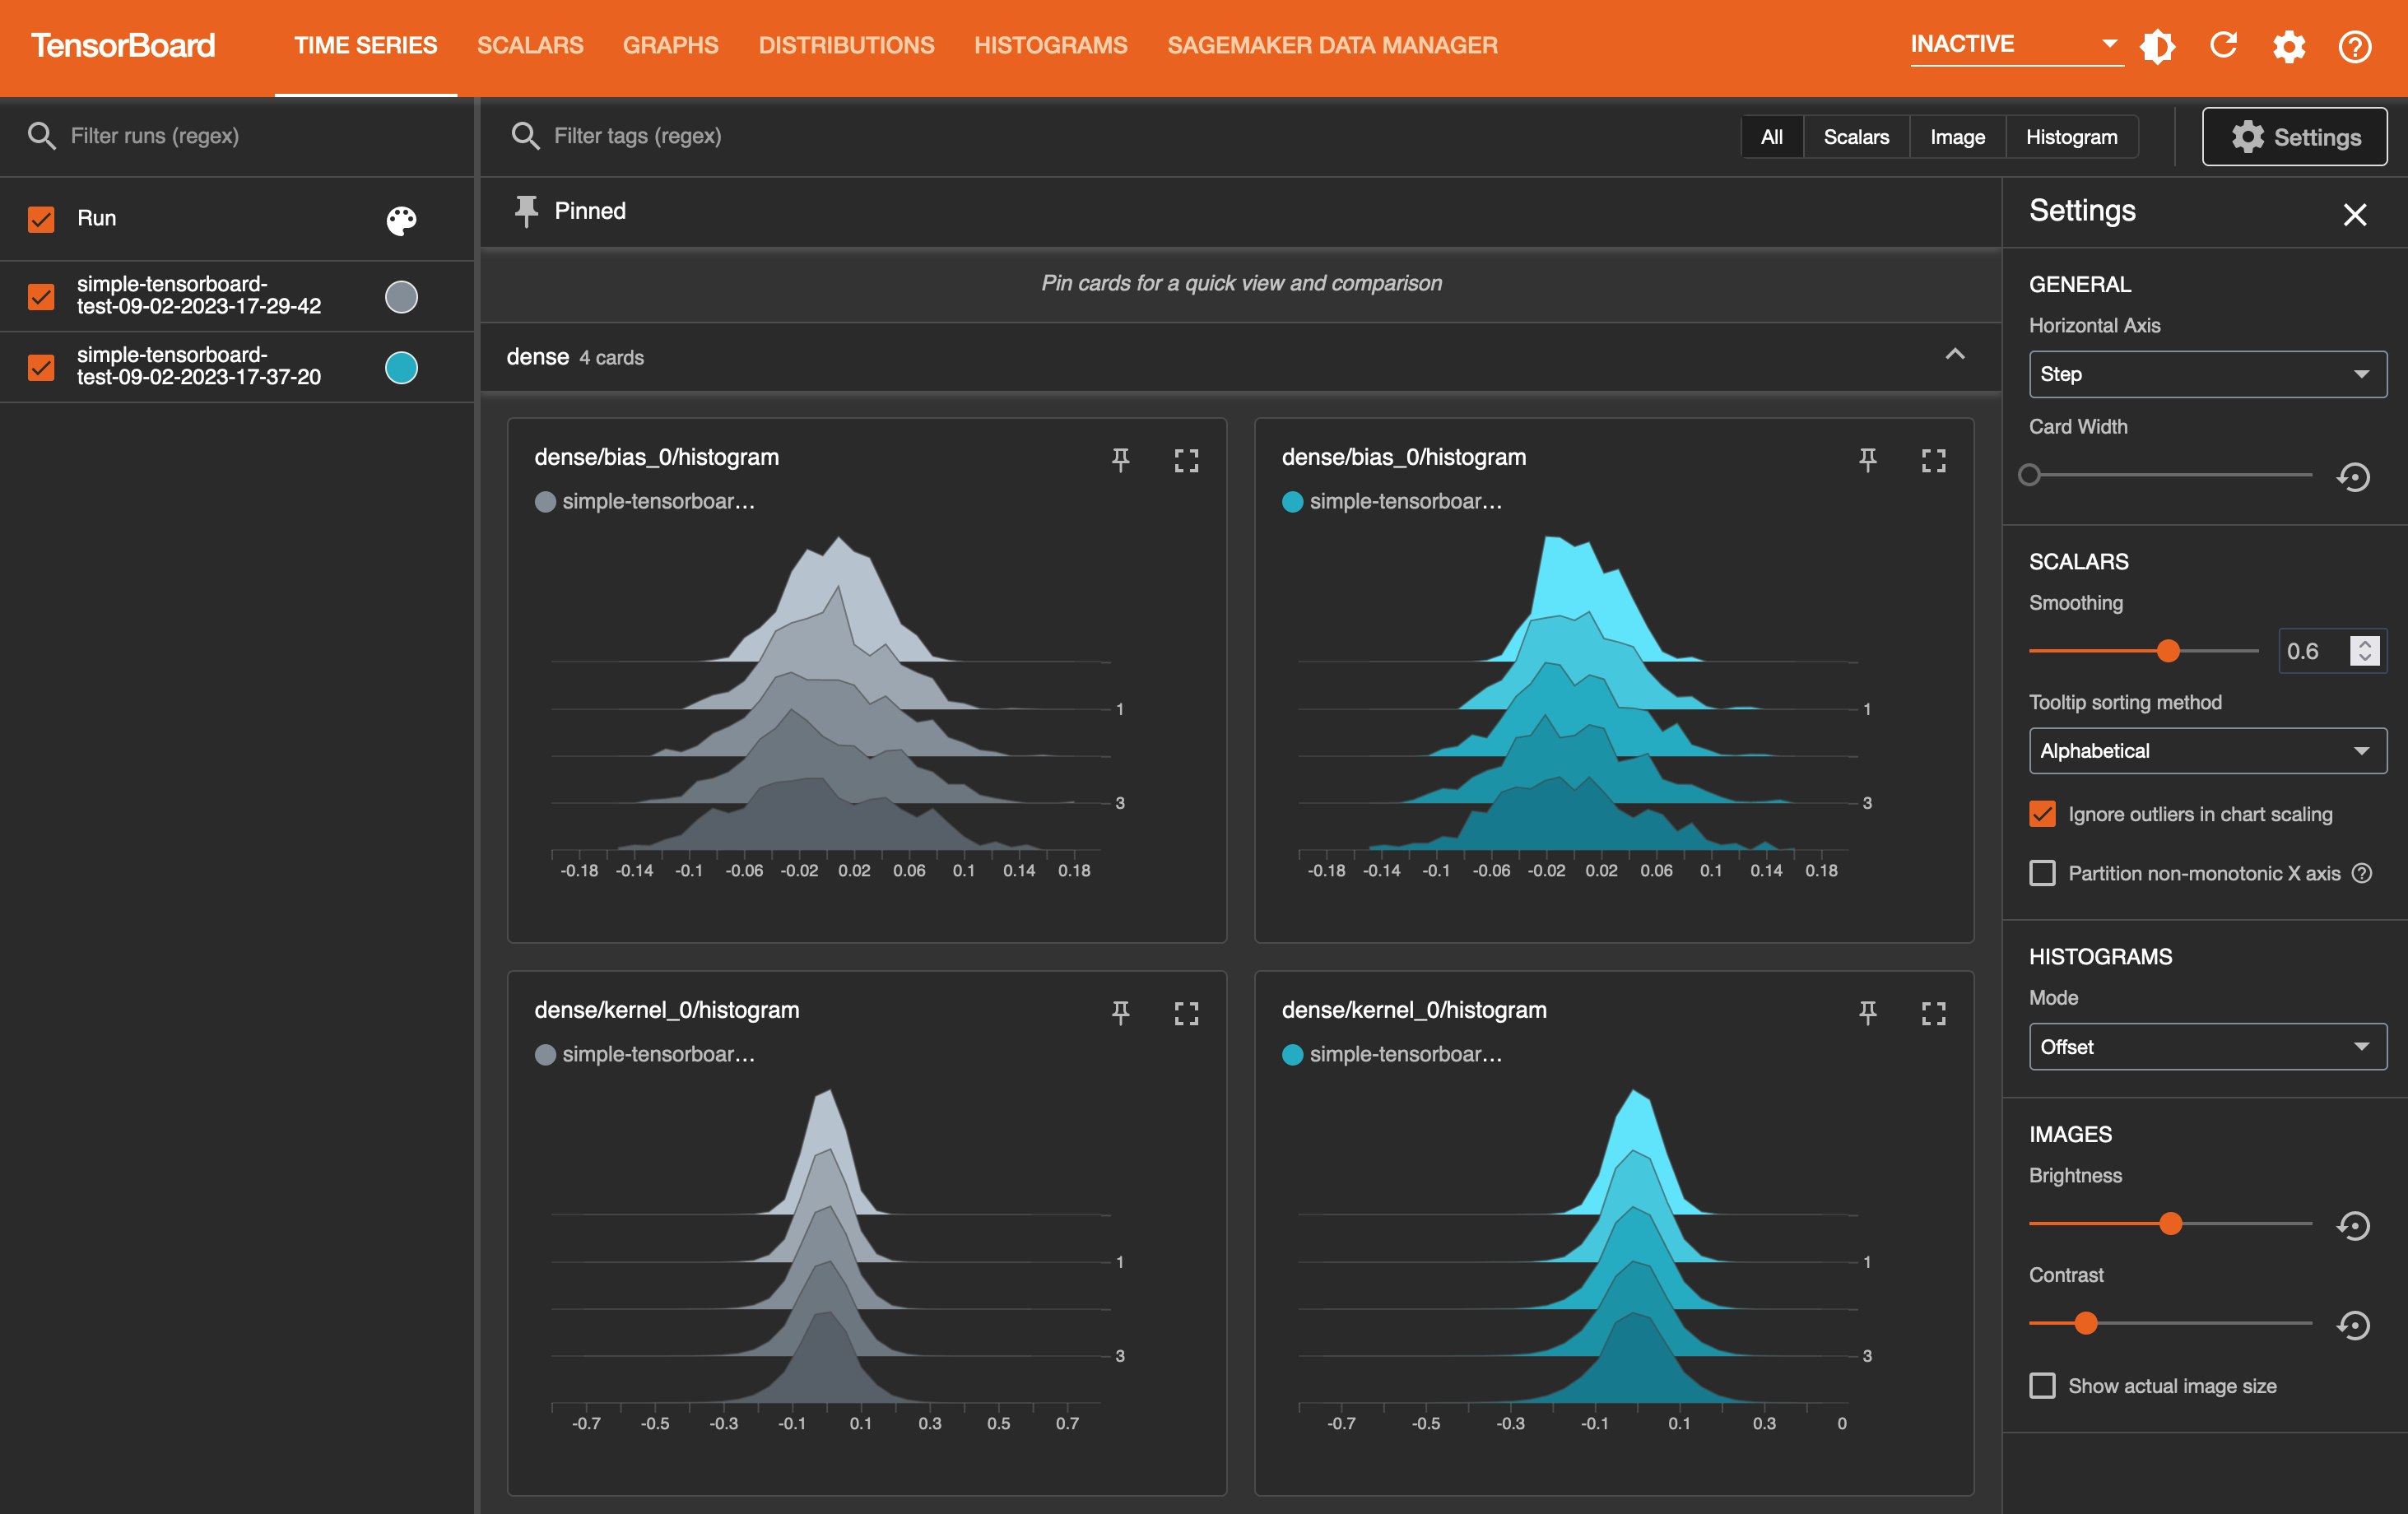
Task: Open the Histograms Mode dropdown
Action: click(2204, 1047)
